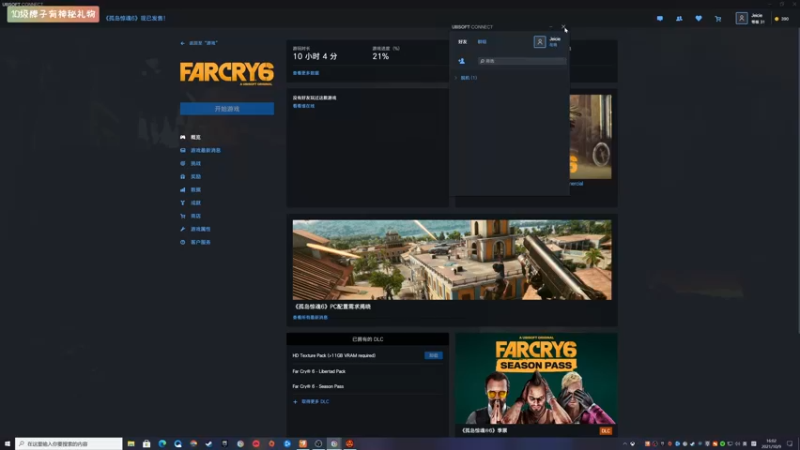Click the add friend icon in Ubisoft Connect panel
The image size is (800, 450).
(x=462, y=61)
